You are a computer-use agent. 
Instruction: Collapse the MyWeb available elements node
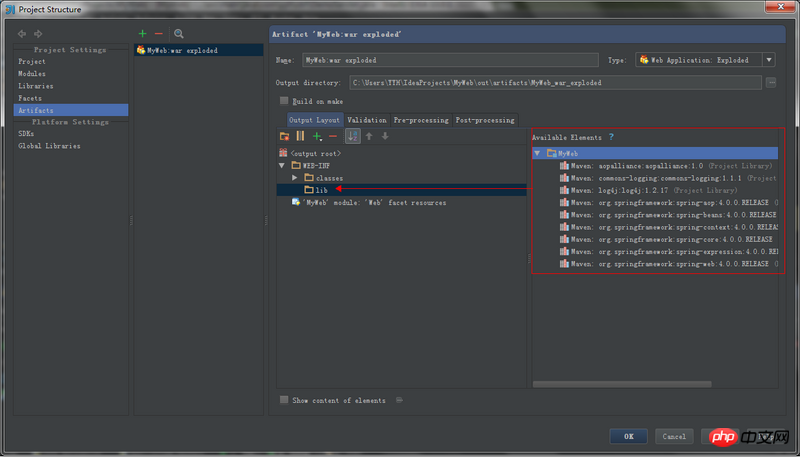pyautogui.click(x=537, y=153)
